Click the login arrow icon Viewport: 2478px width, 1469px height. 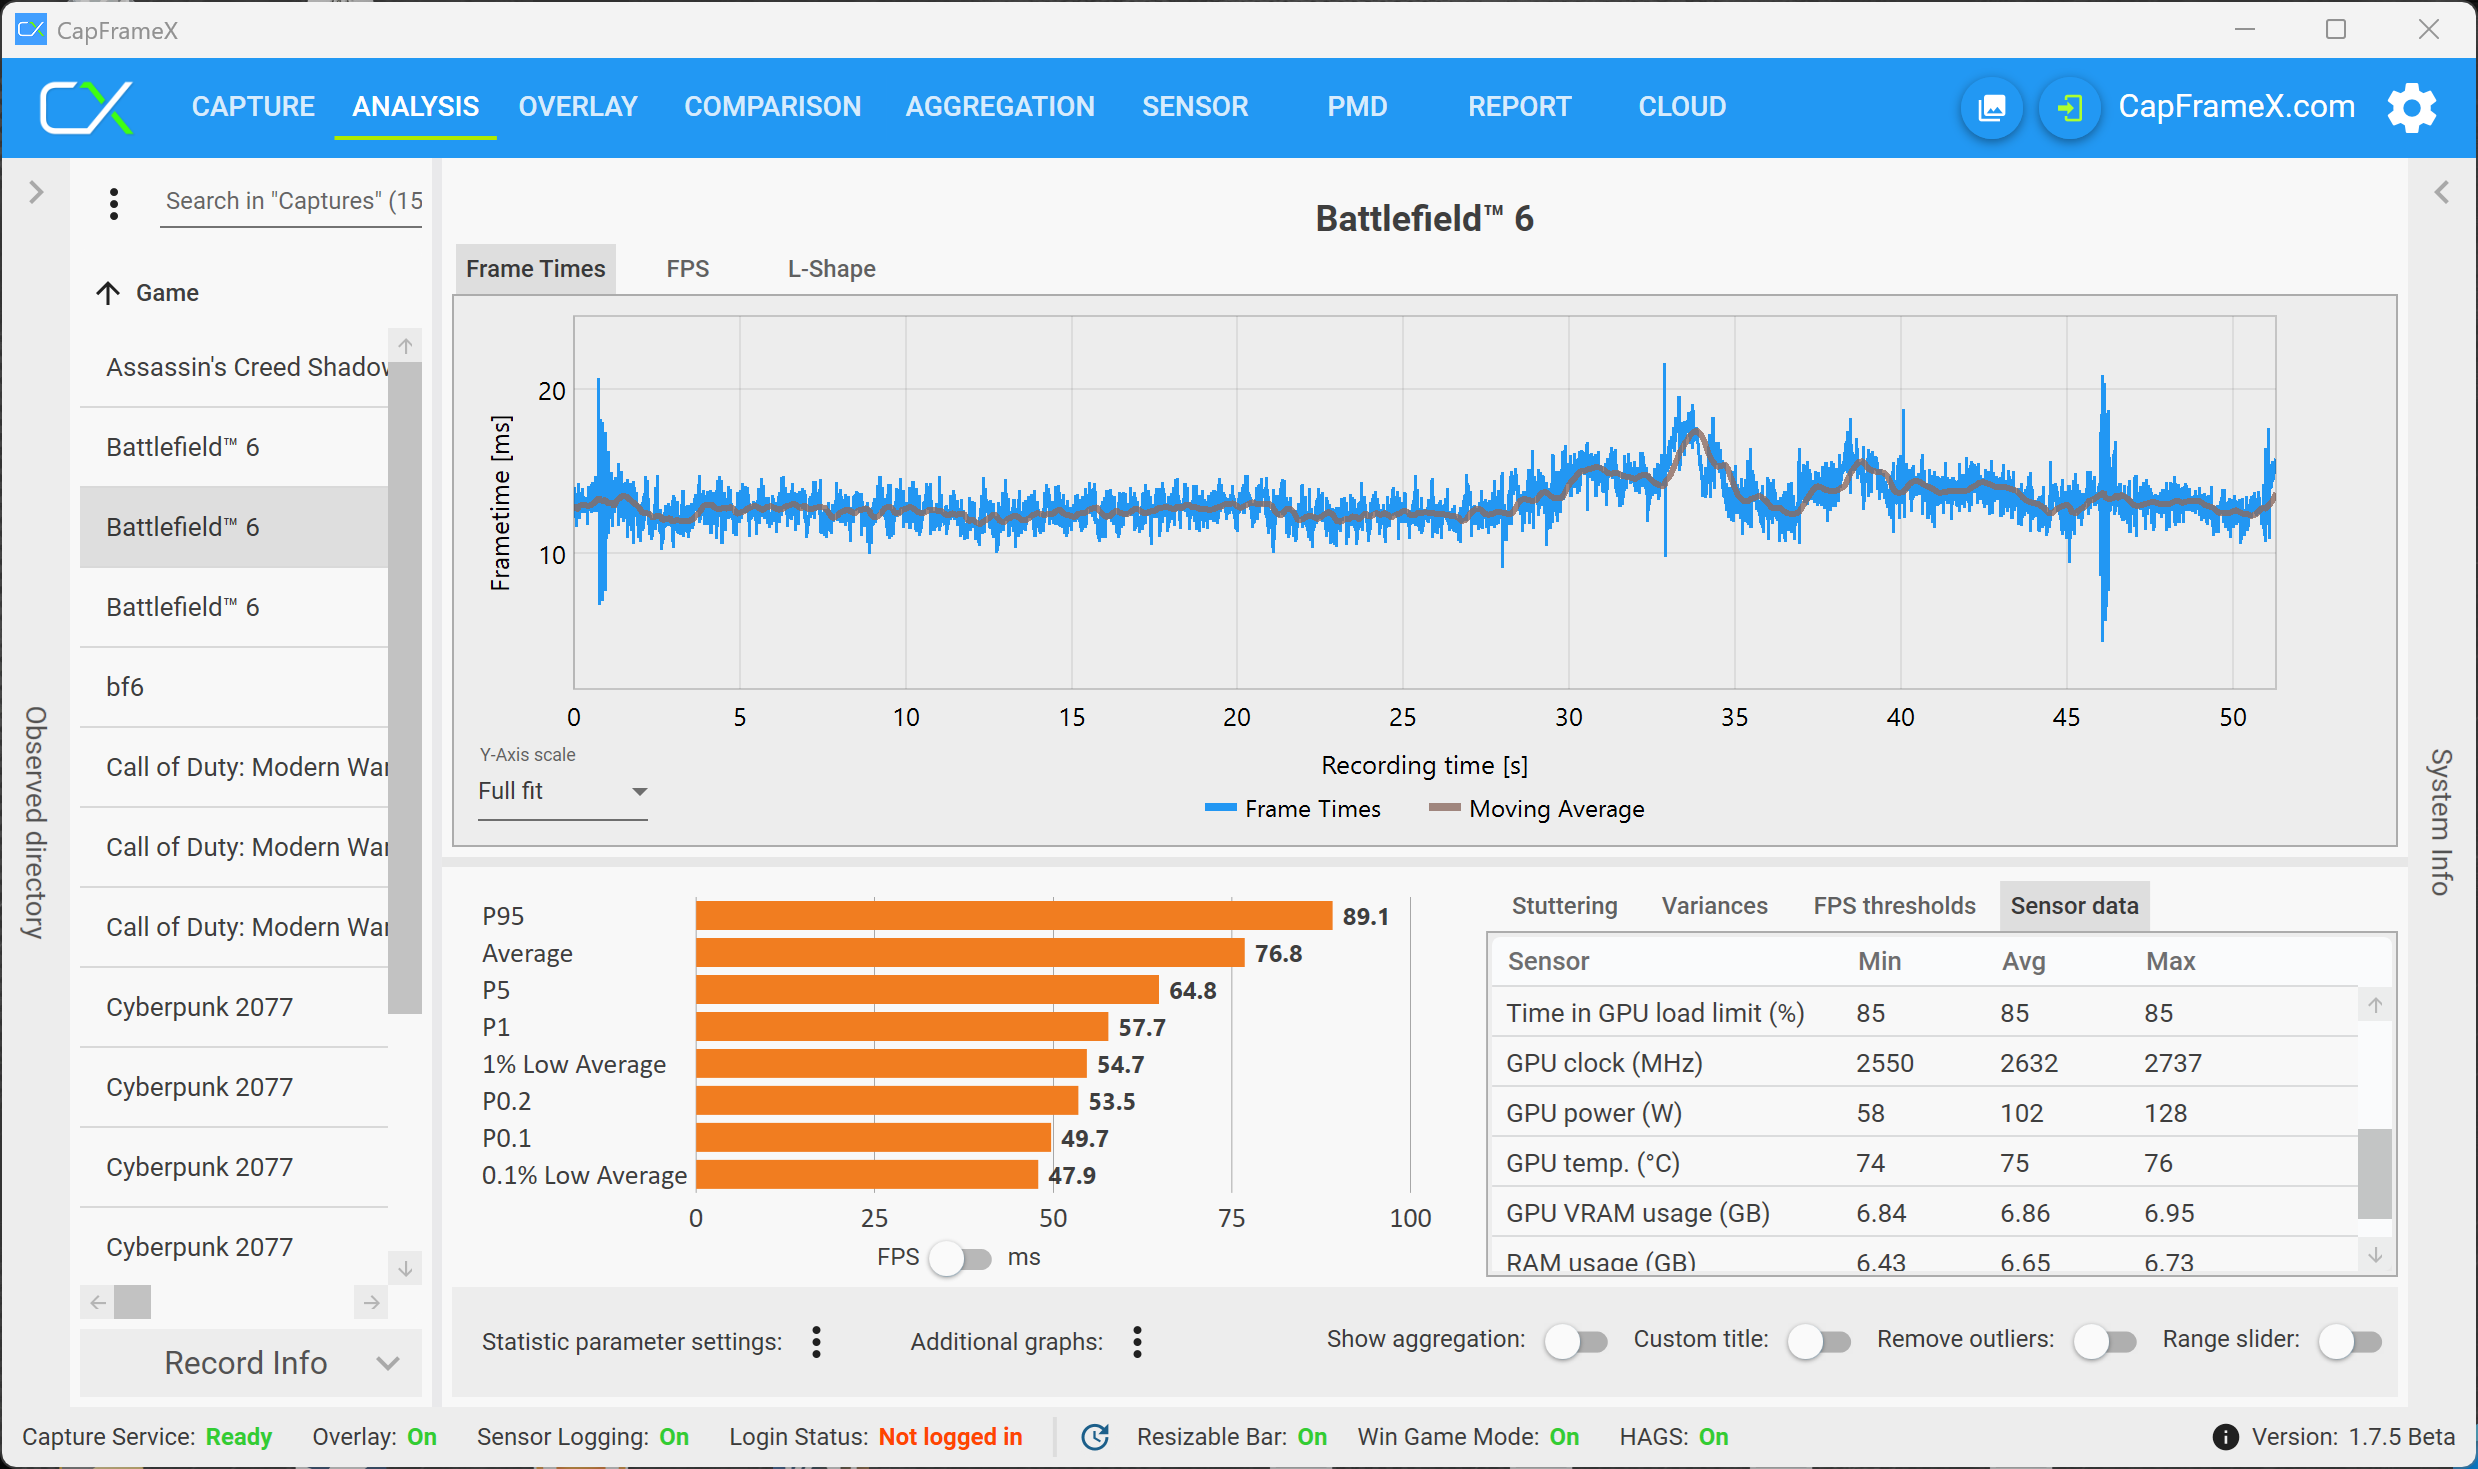[x=2069, y=107]
